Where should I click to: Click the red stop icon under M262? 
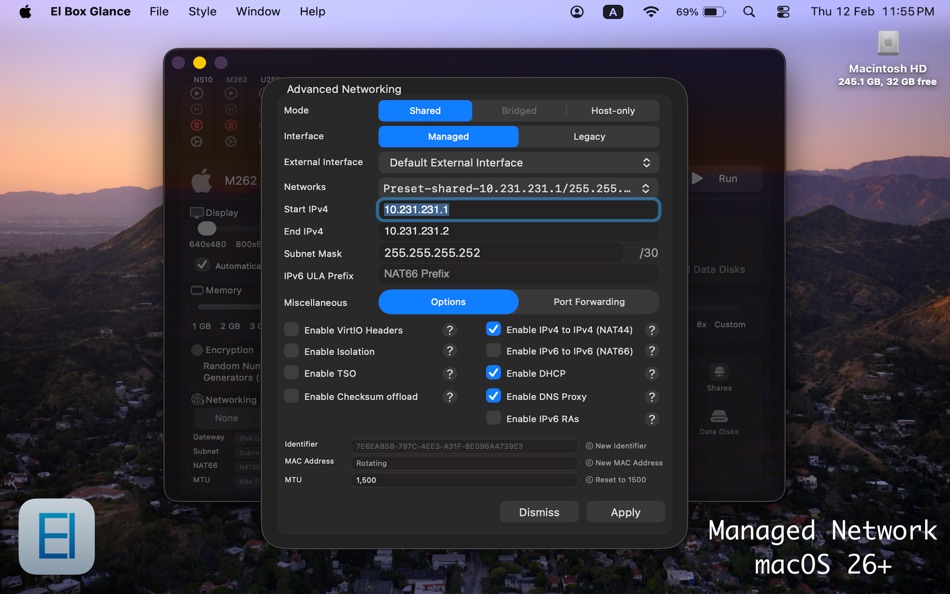231,124
